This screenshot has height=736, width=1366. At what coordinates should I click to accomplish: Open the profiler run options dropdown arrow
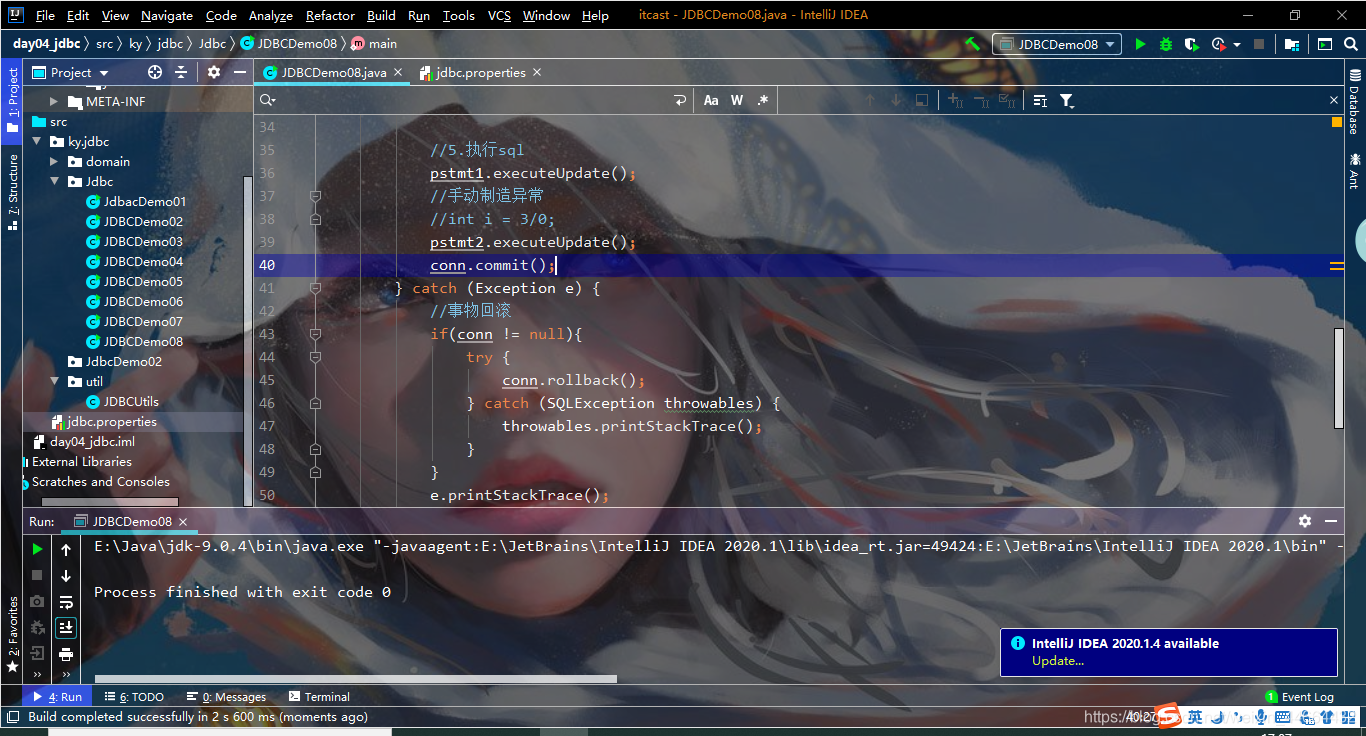tap(1237, 44)
